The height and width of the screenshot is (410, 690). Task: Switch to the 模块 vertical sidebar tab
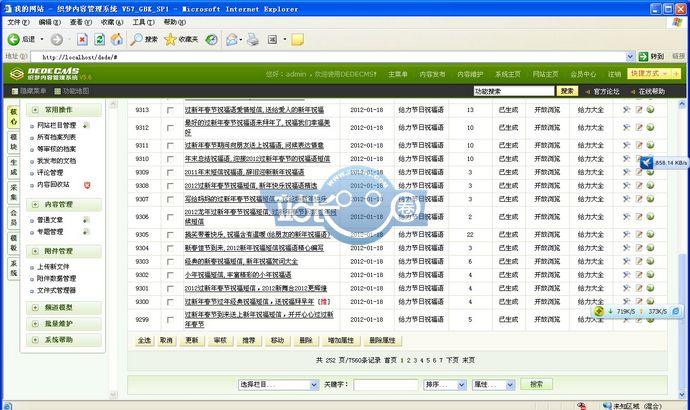14,142
